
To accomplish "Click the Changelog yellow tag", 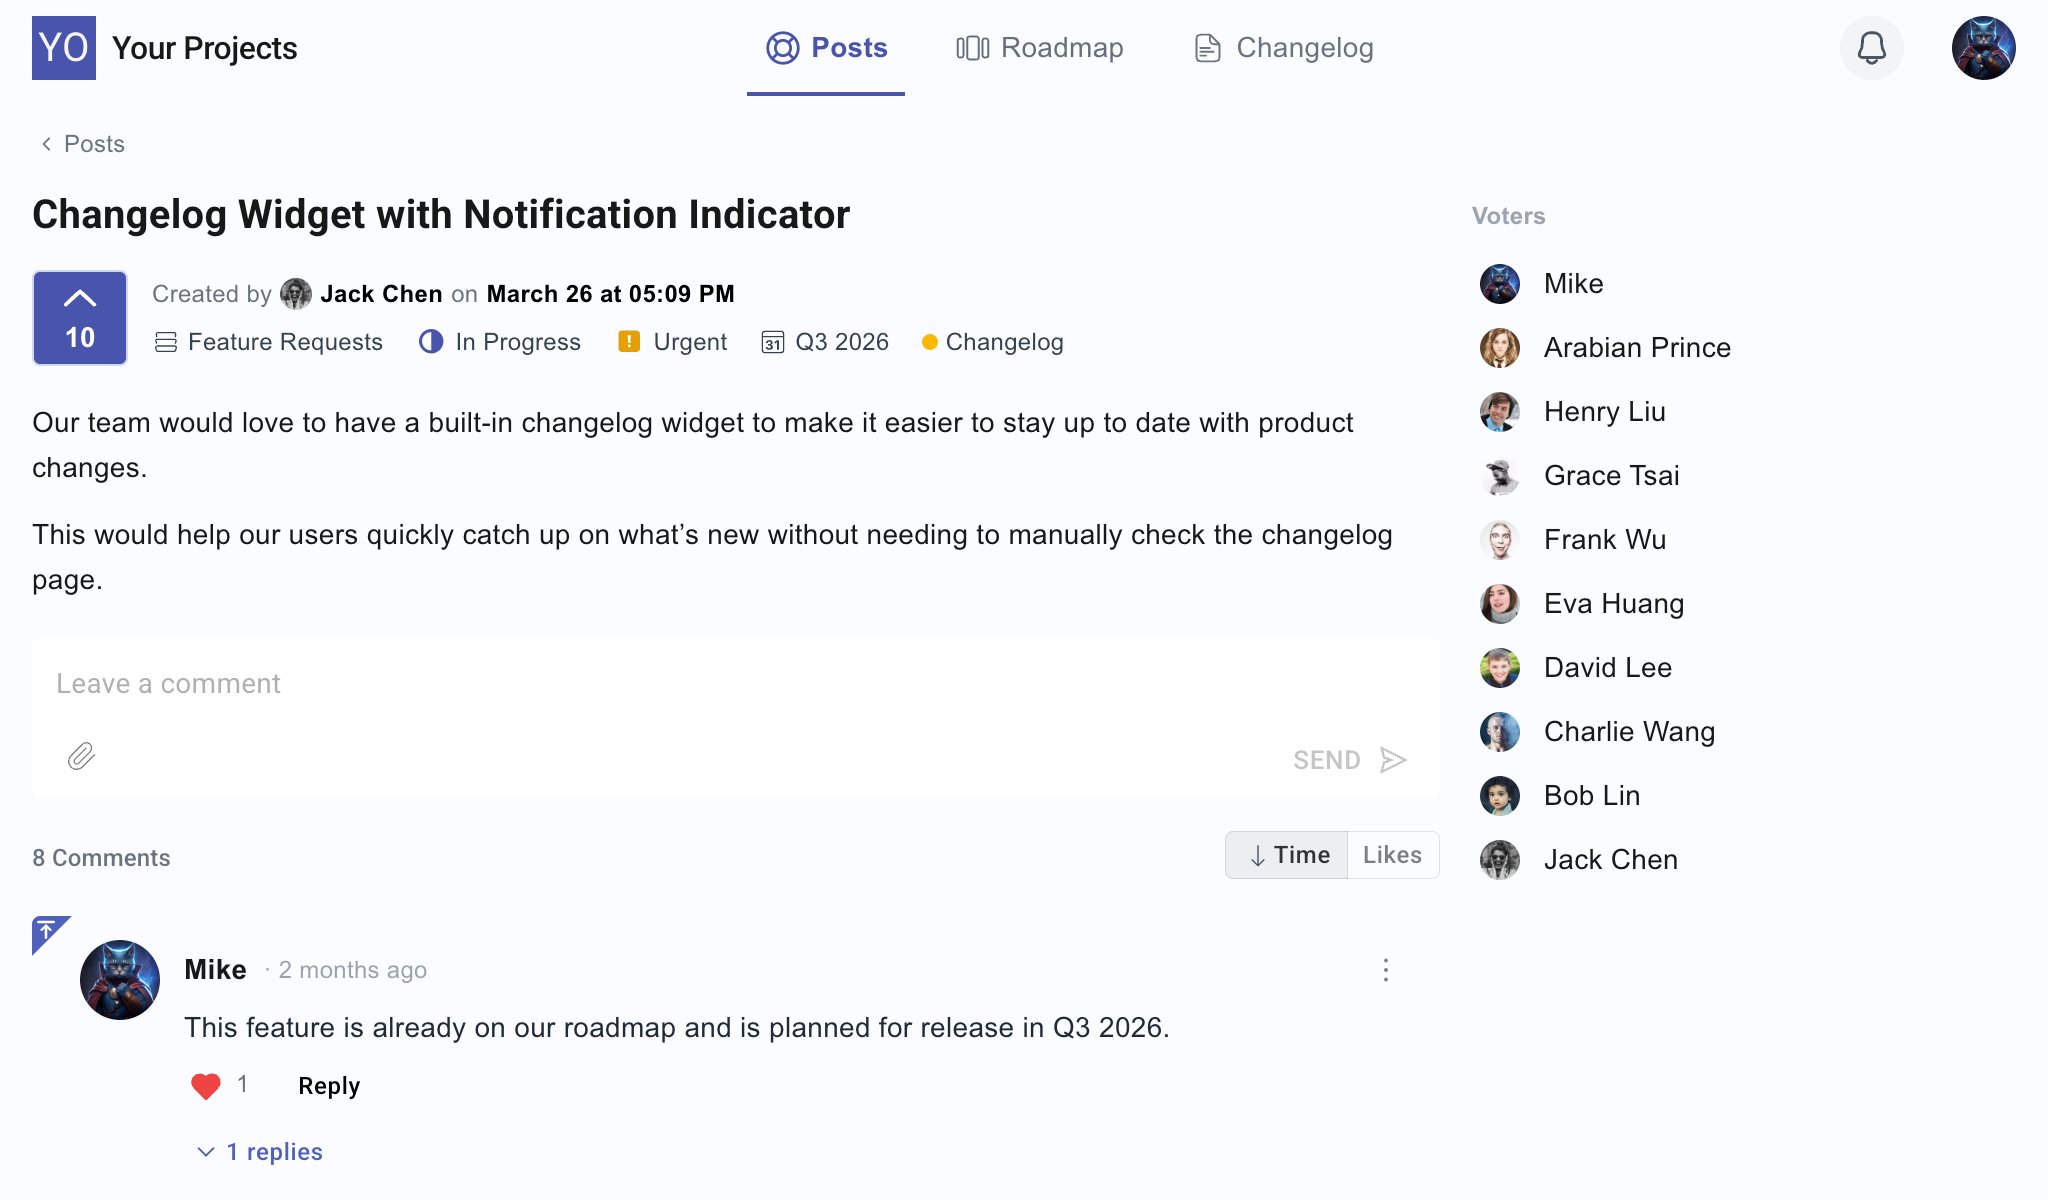I will click(x=993, y=342).
